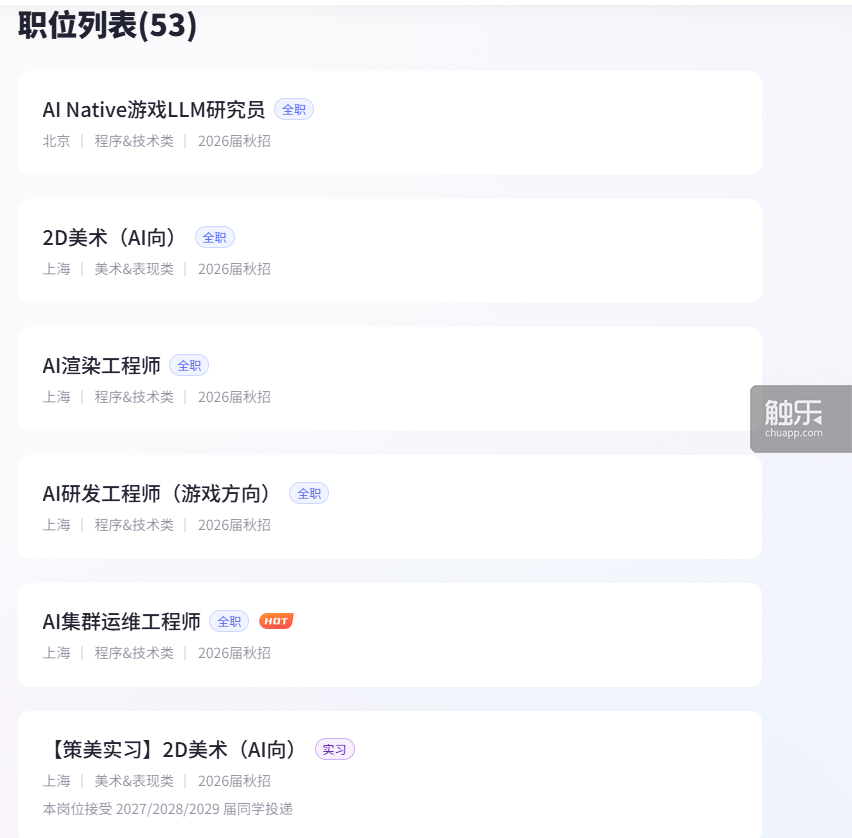Select the AI渲染工程师 job title
Viewport: 852px width, 838px height.
101,365
